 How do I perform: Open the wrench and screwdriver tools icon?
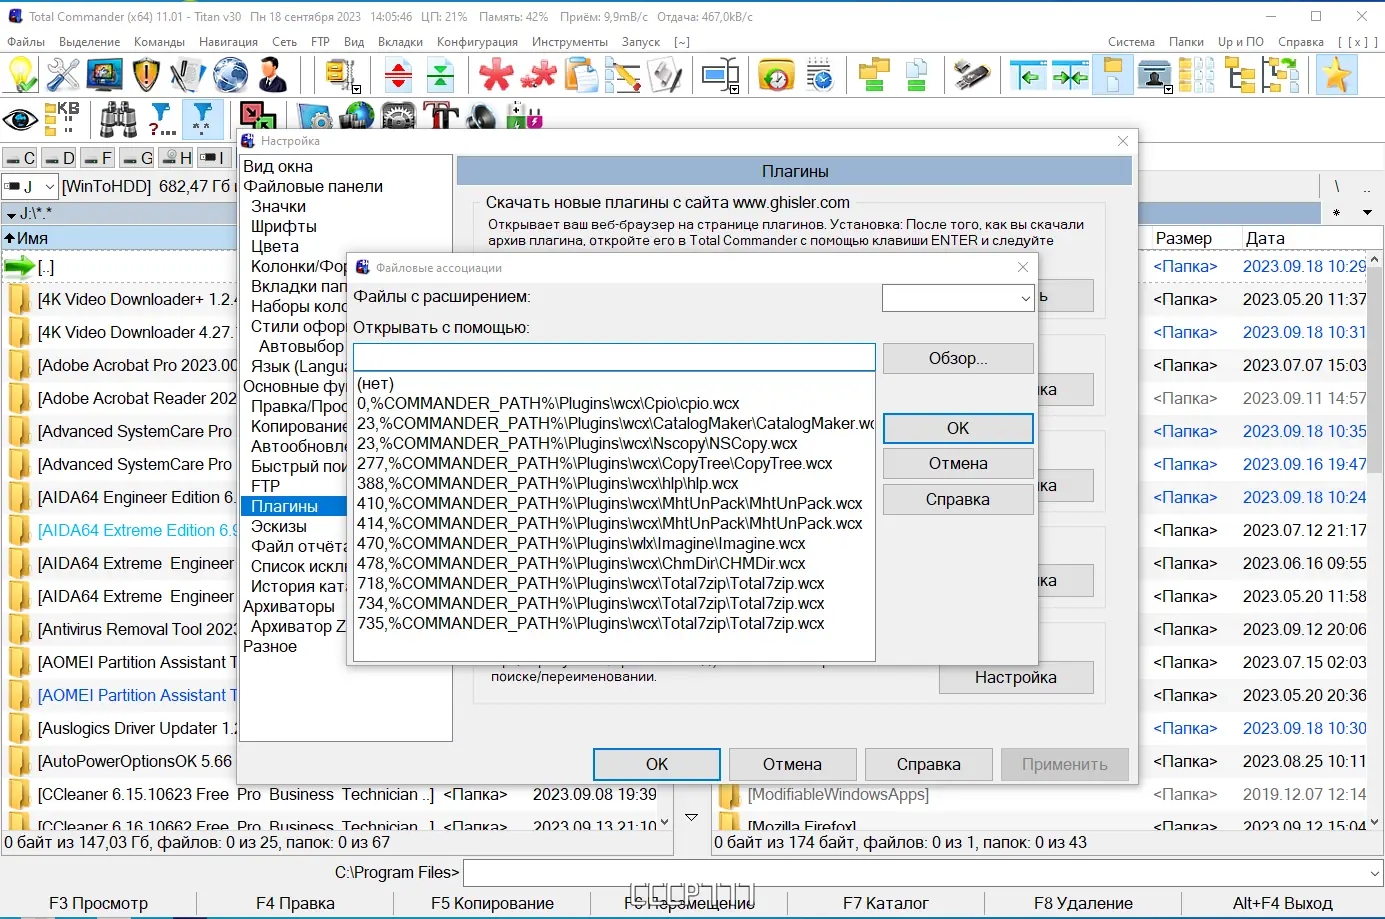click(x=63, y=75)
